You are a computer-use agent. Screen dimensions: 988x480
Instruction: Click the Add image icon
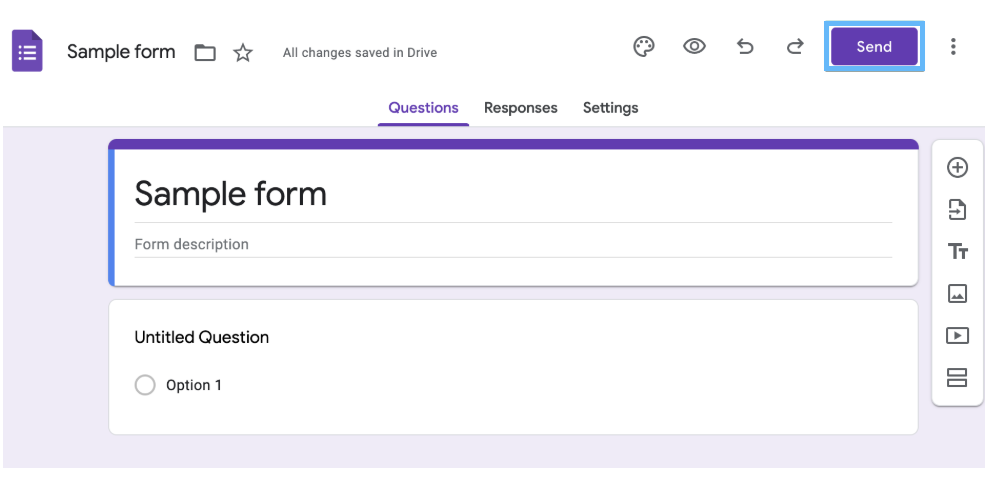click(957, 294)
